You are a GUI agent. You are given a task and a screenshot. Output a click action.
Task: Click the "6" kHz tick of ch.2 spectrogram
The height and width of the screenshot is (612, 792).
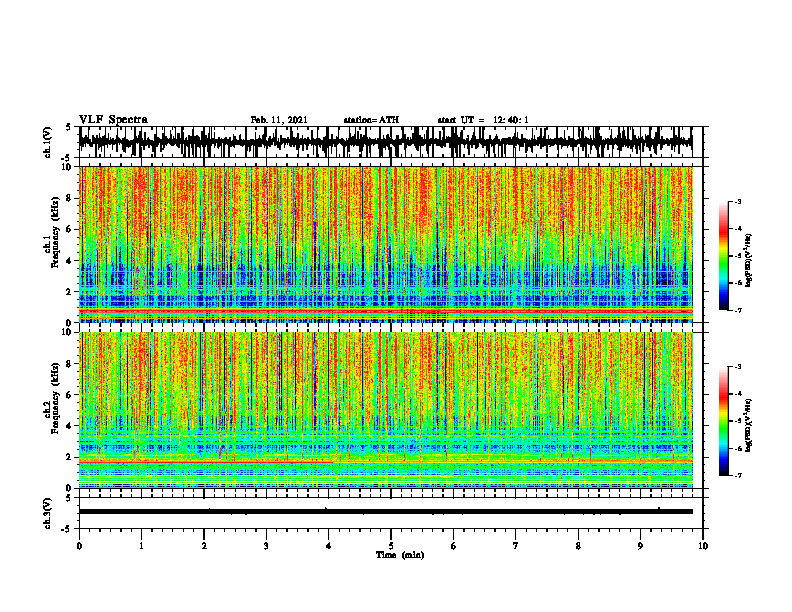pyautogui.click(x=70, y=395)
